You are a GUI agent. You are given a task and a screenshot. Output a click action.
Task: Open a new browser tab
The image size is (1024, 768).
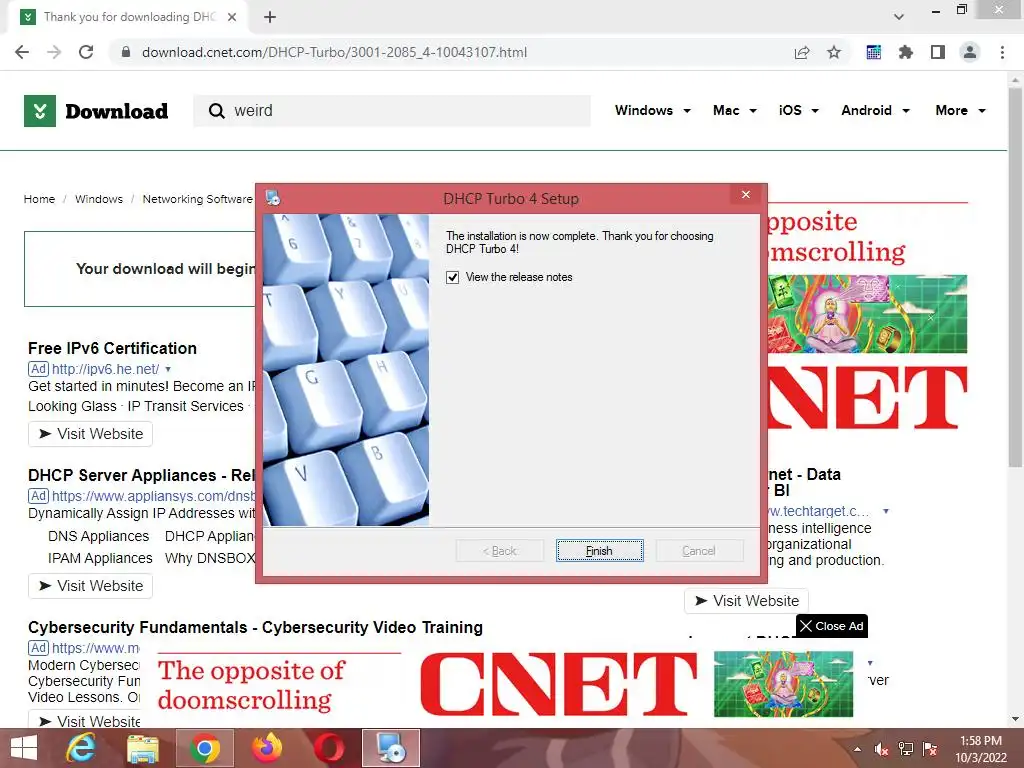coord(270,17)
